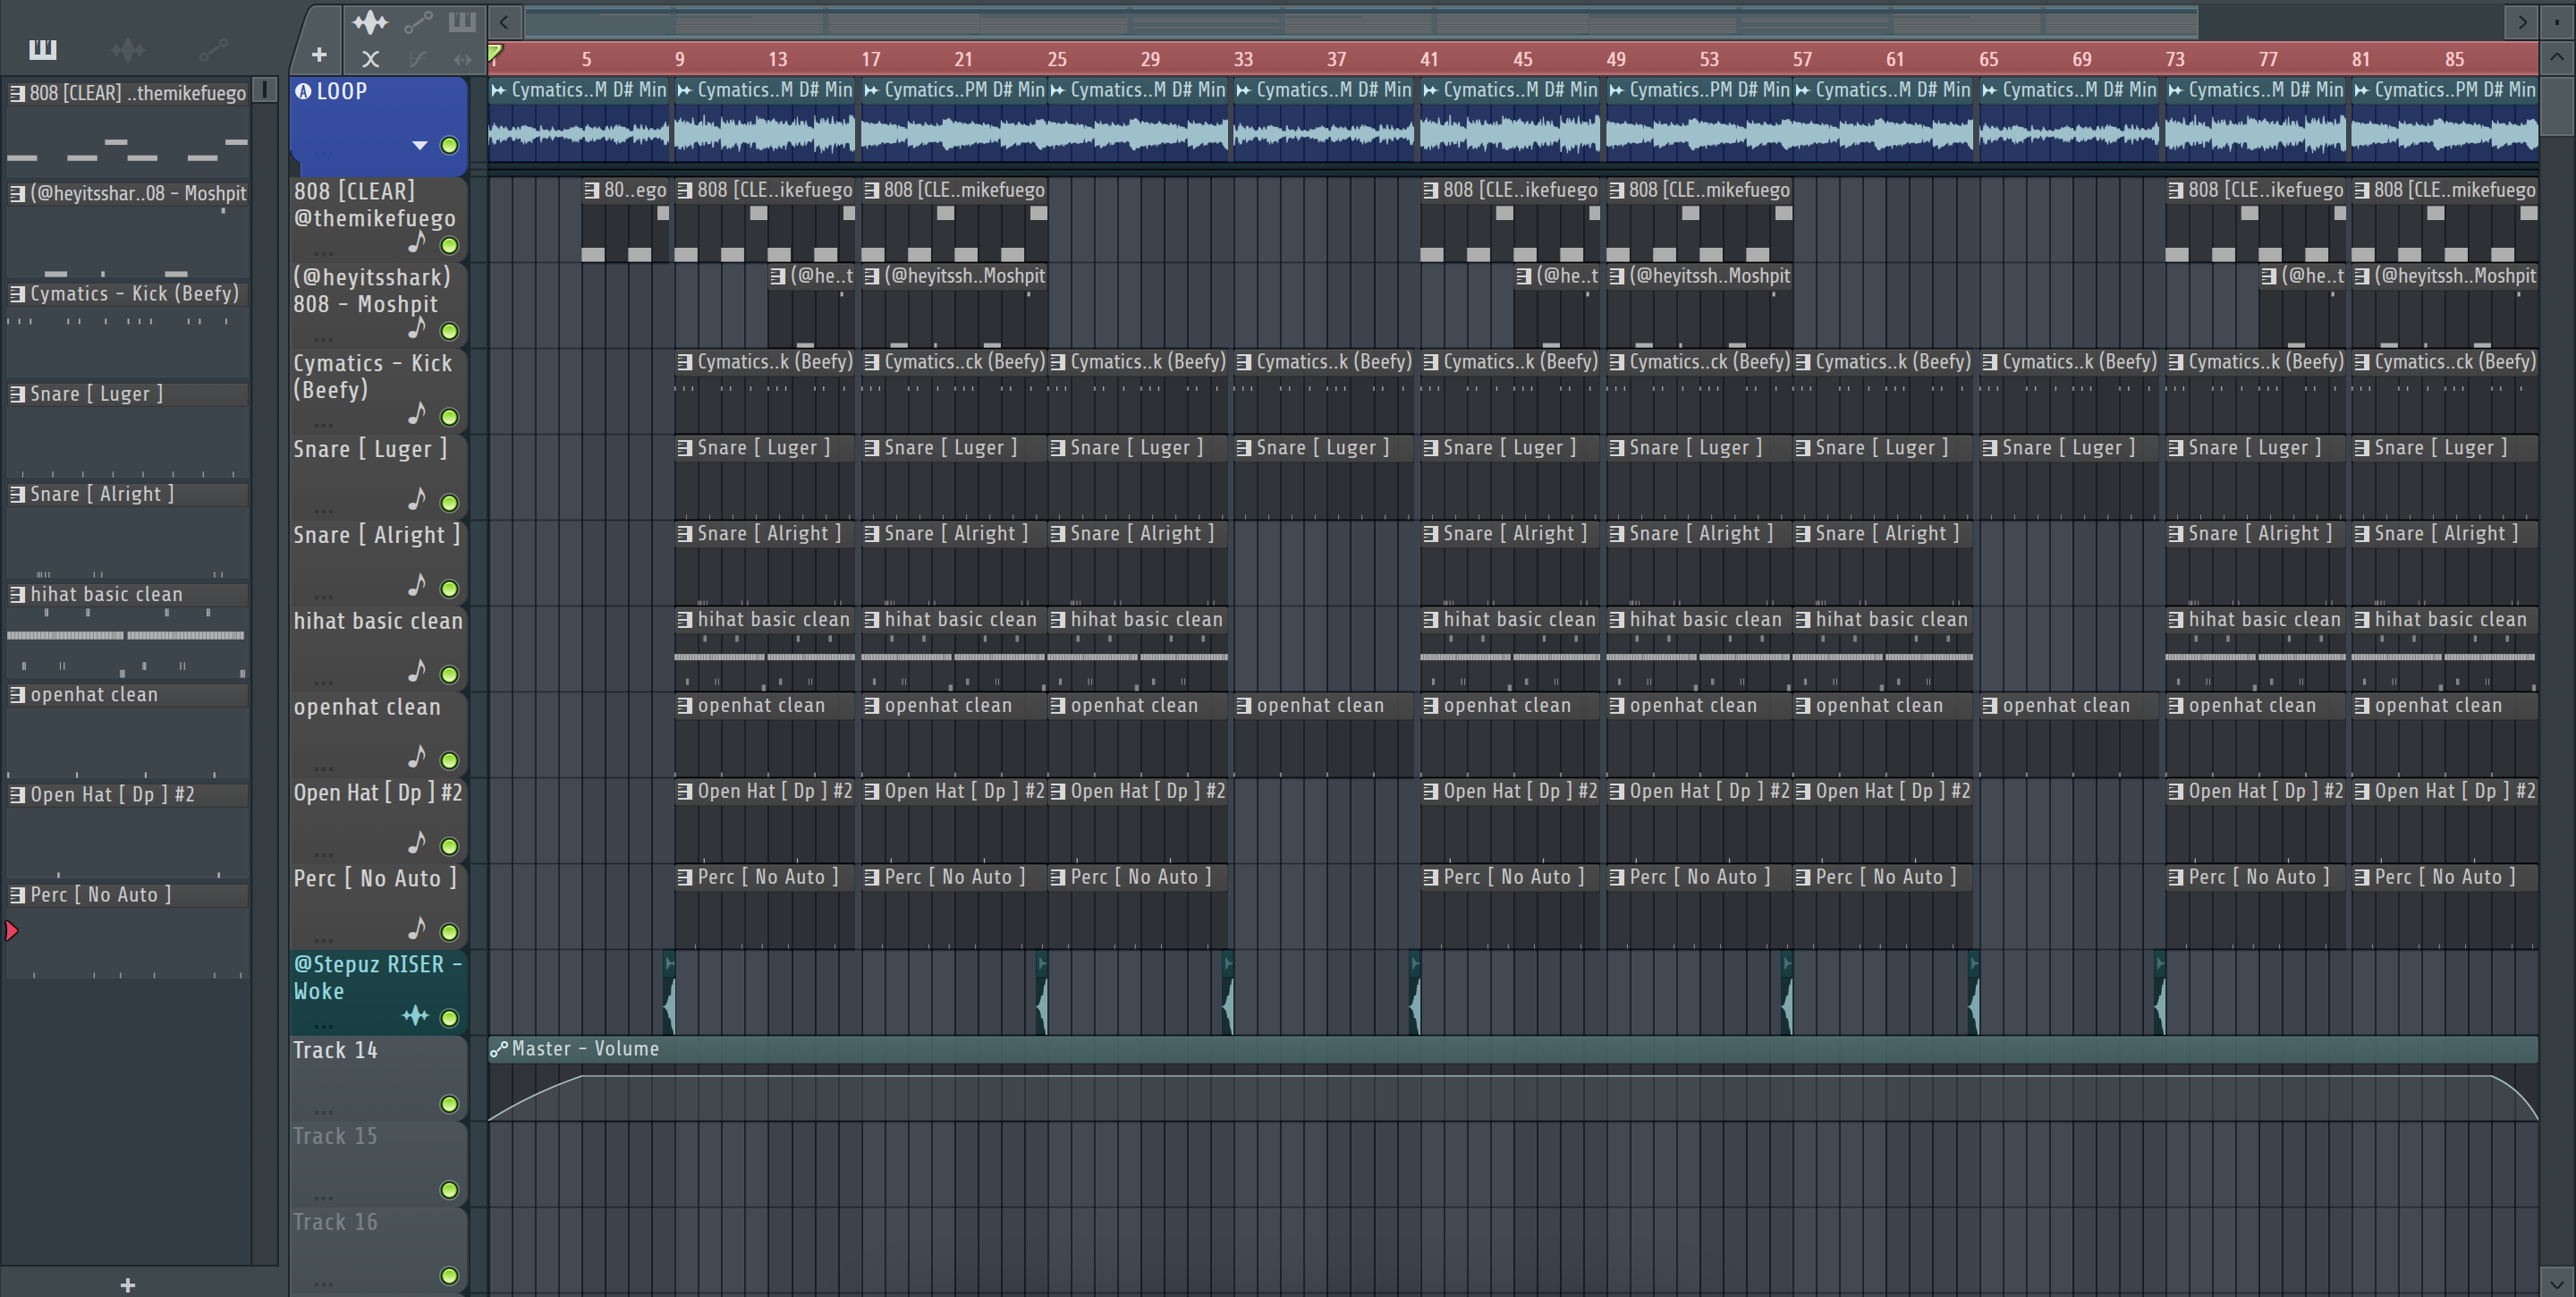Open clip menu of Open Hat [ Dp ] #2 at bar 73
The height and width of the screenshot is (1297, 2576).
[x=2176, y=791]
